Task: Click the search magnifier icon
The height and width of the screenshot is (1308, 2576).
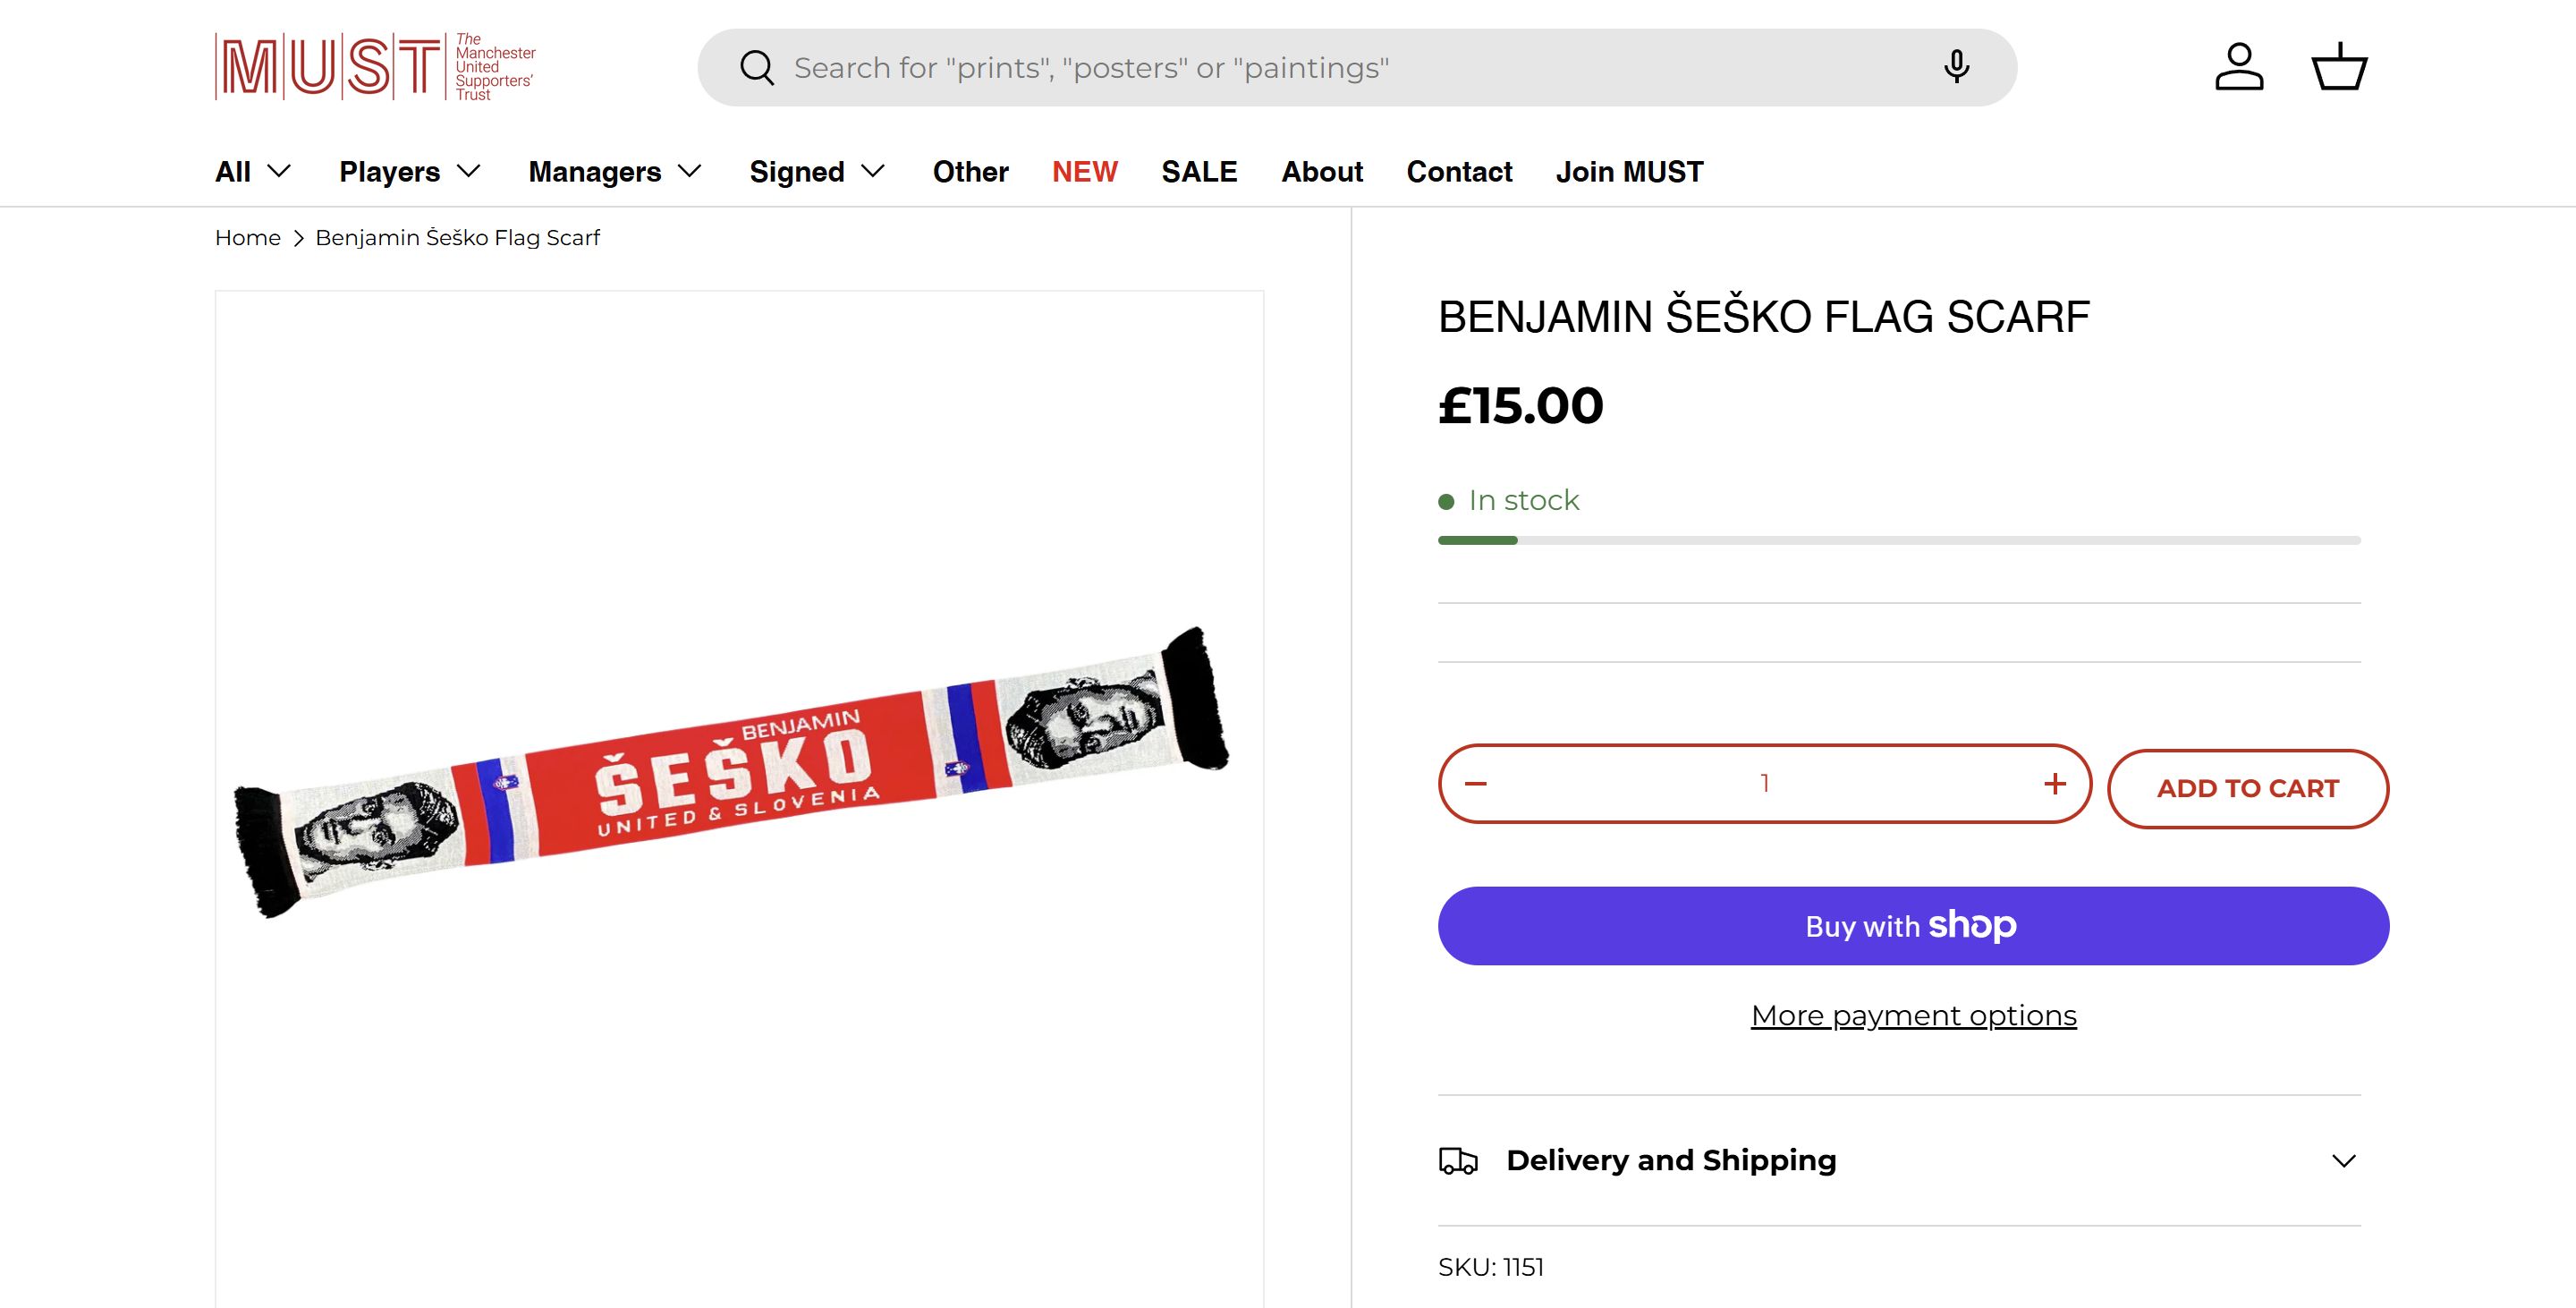Action: click(x=756, y=68)
